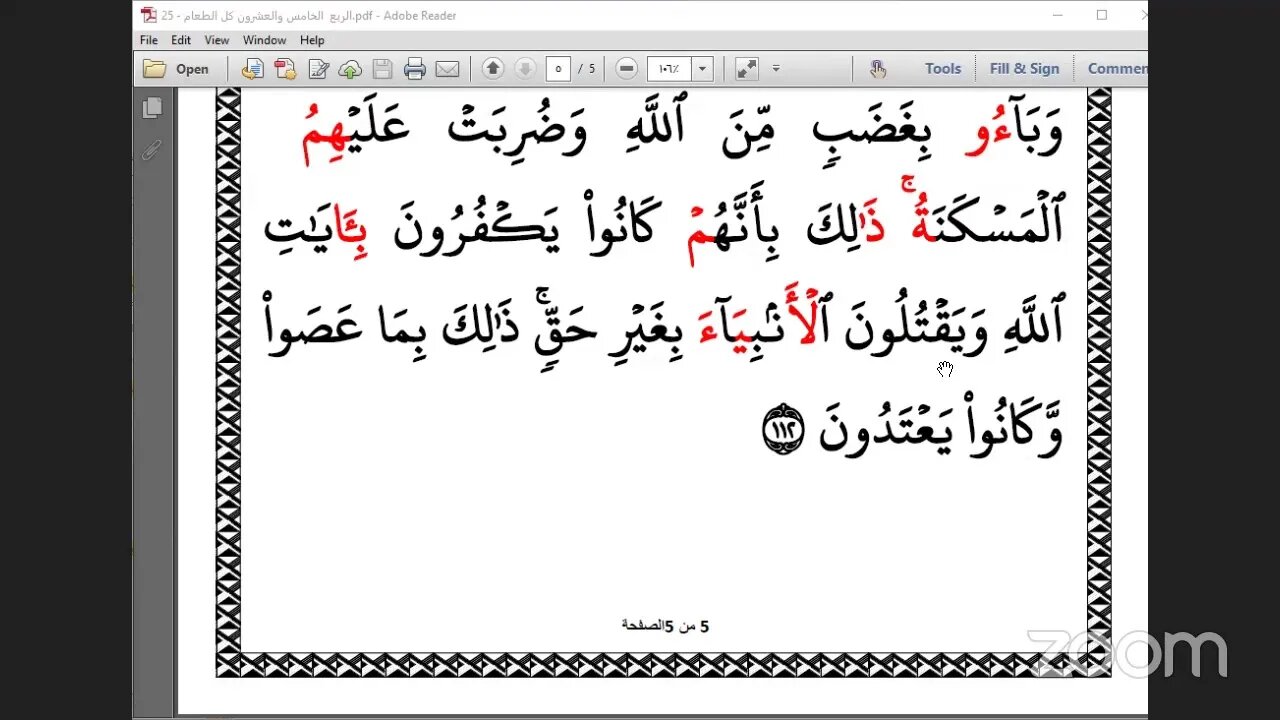Click the convert file to PDF icon
Viewport: 1280px width, 720px height.
[x=253, y=69]
